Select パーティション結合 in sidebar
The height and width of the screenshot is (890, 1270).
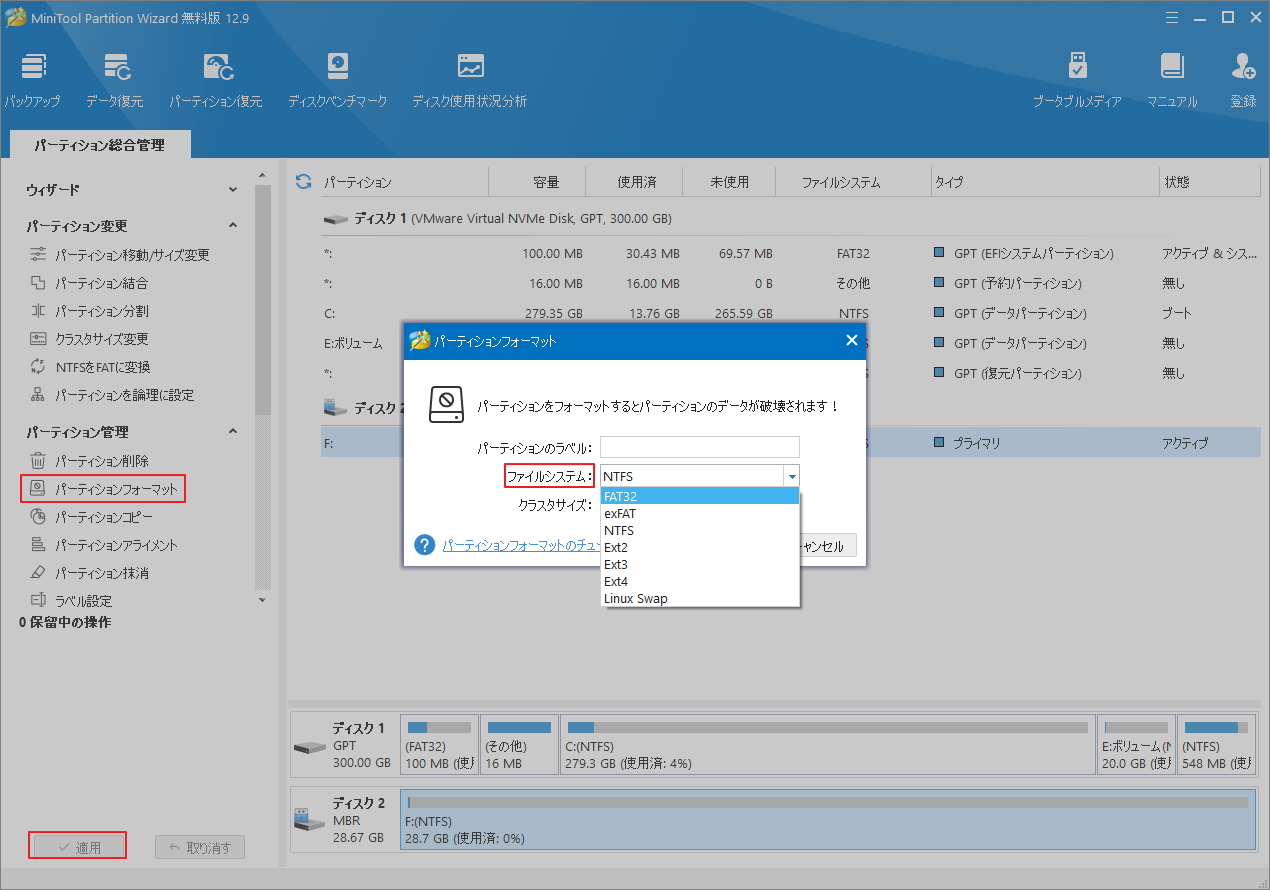click(x=91, y=283)
